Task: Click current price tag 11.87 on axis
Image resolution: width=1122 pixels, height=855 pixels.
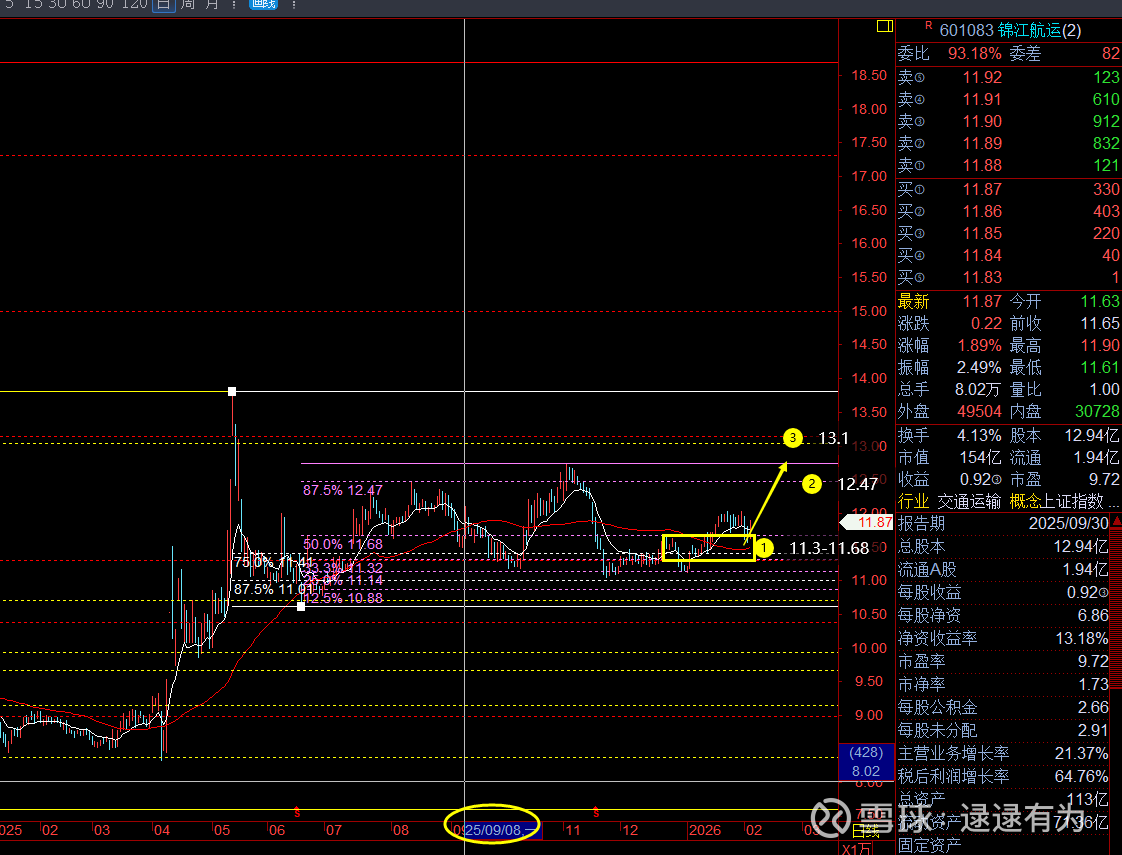Action: click(x=867, y=522)
